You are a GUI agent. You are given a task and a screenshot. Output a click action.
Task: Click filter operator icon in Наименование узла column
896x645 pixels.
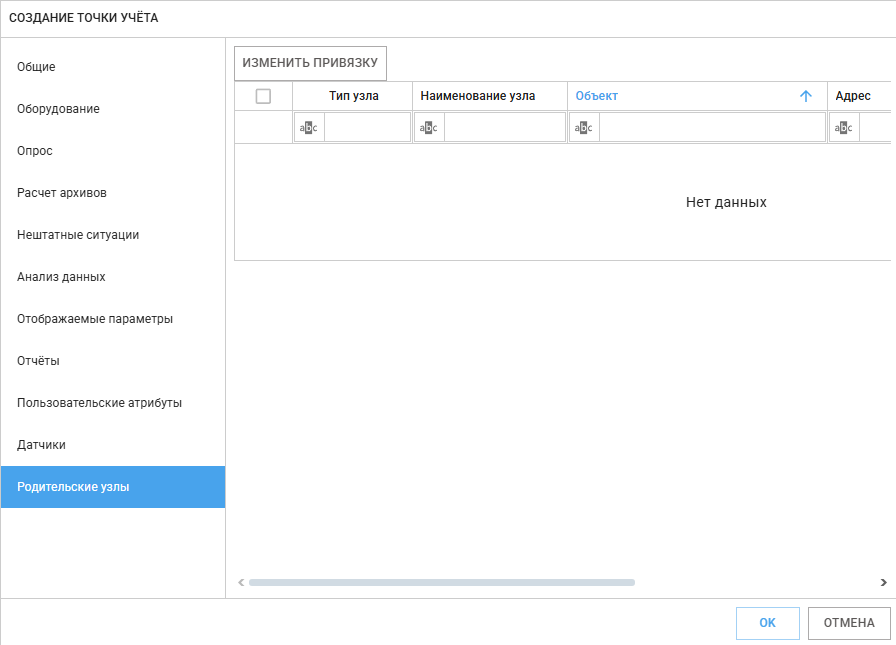[429, 128]
